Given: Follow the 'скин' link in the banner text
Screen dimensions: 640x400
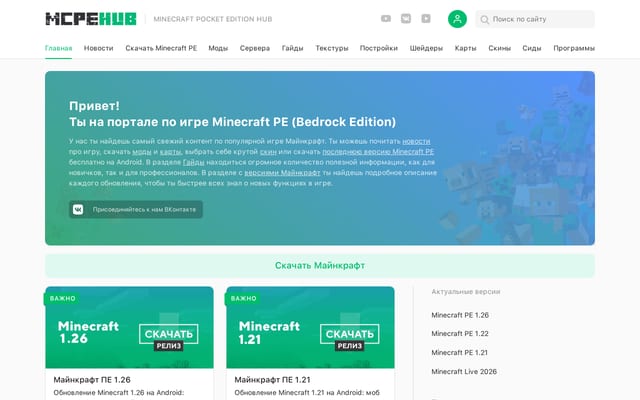Looking at the screenshot, I should [268, 152].
